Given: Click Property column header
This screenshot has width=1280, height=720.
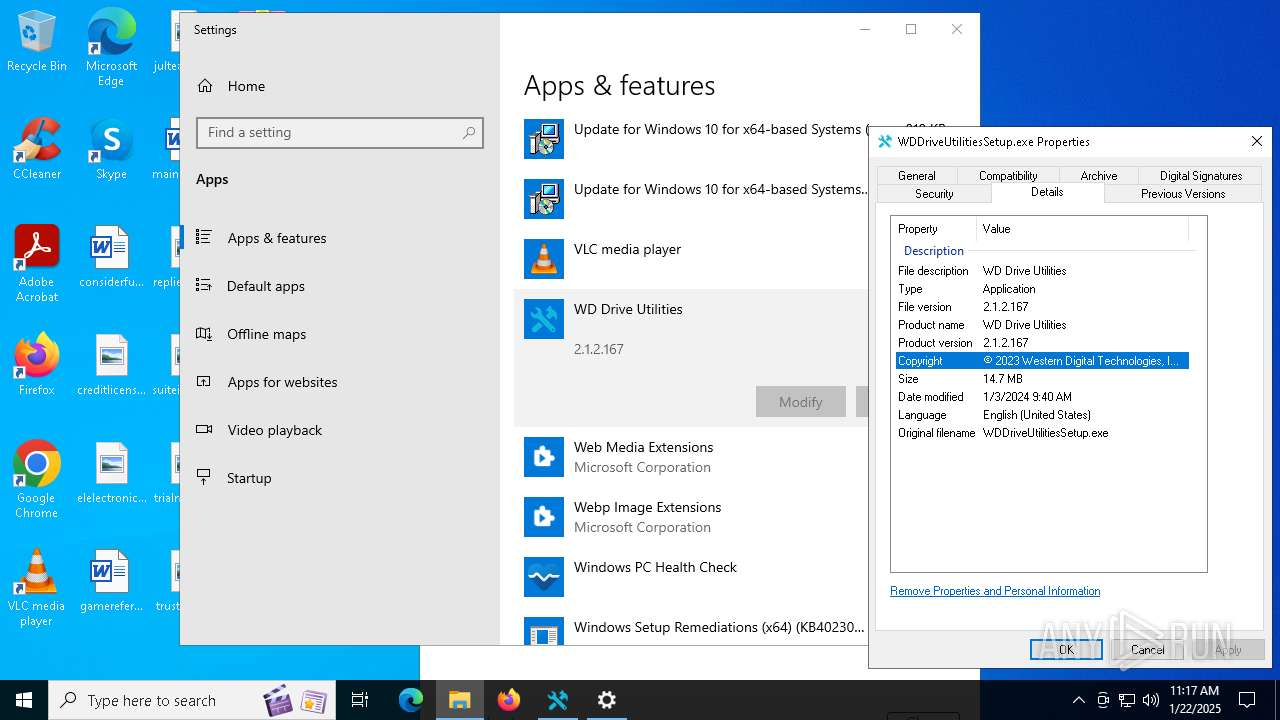Looking at the screenshot, I should pyautogui.click(x=935, y=229).
